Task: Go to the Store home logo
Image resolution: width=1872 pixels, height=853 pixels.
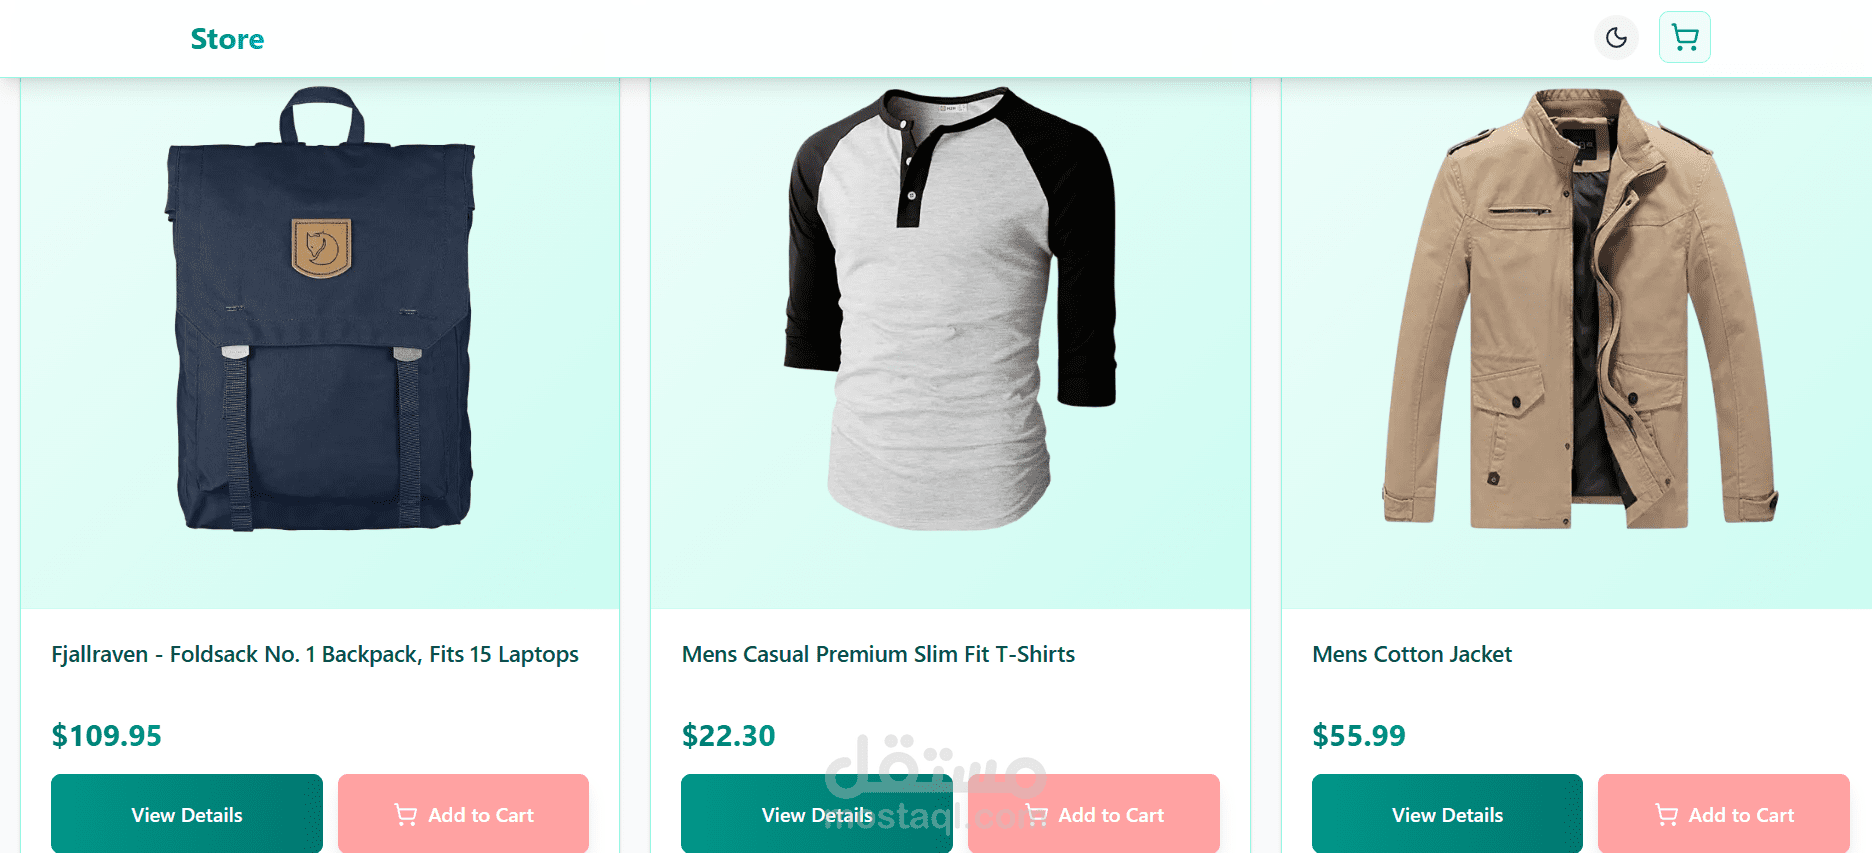Action: [227, 39]
